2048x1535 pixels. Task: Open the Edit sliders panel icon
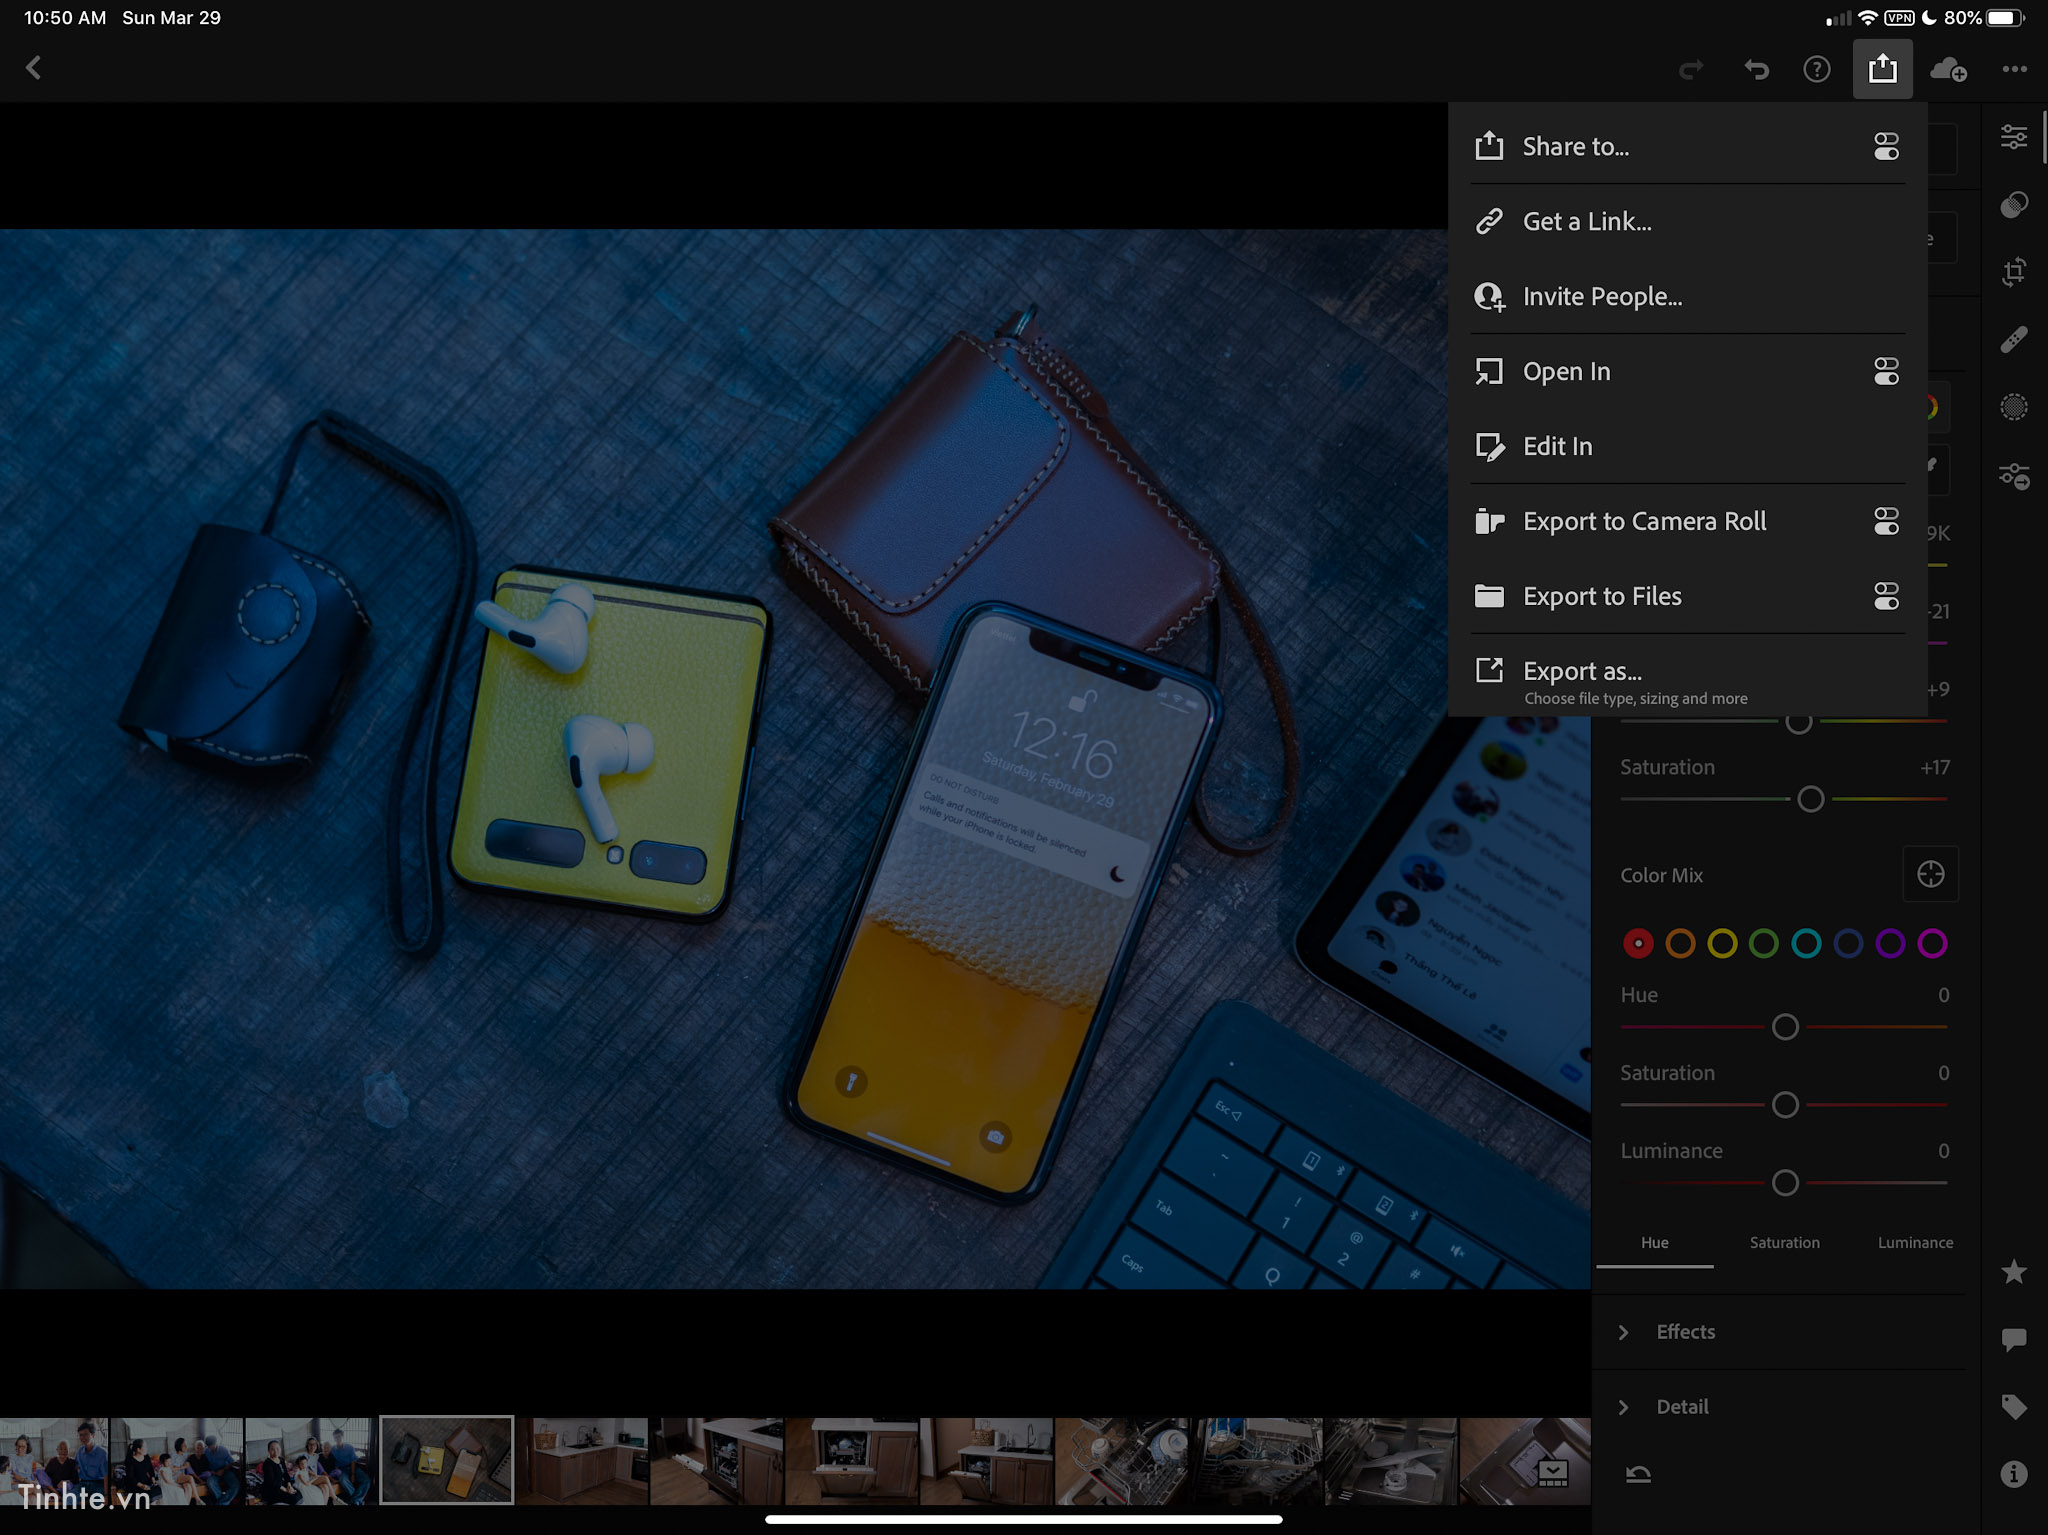(2014, 137)
